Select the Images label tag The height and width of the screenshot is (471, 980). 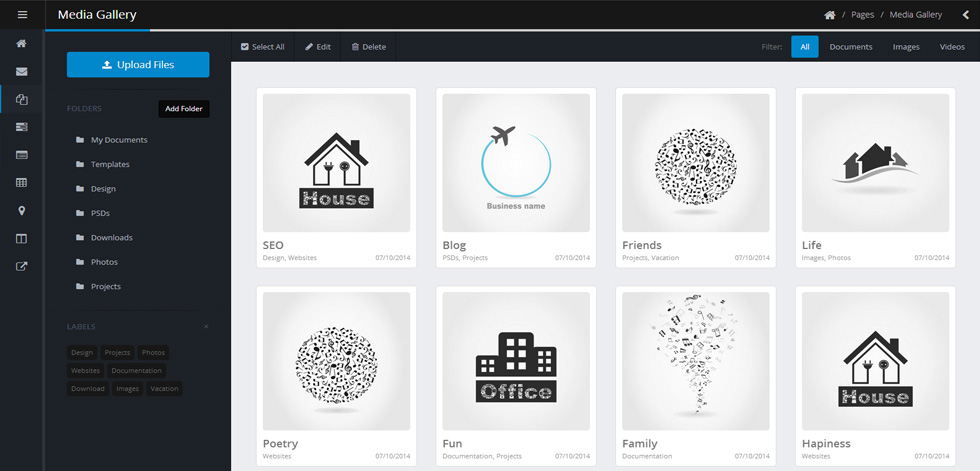click(128, 389)
